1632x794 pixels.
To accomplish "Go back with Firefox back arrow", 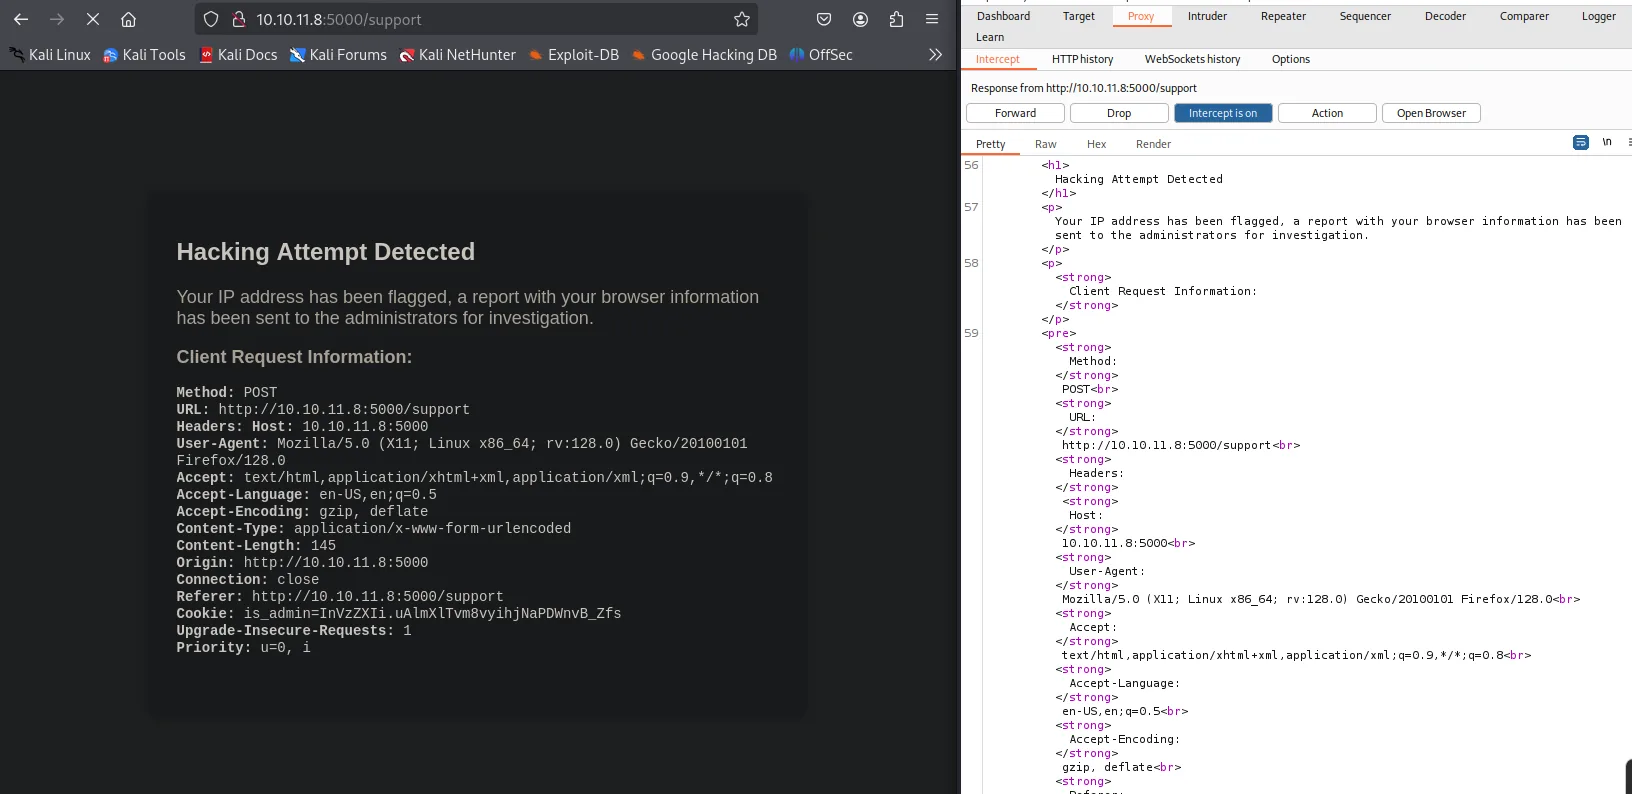I will (21, 19).
